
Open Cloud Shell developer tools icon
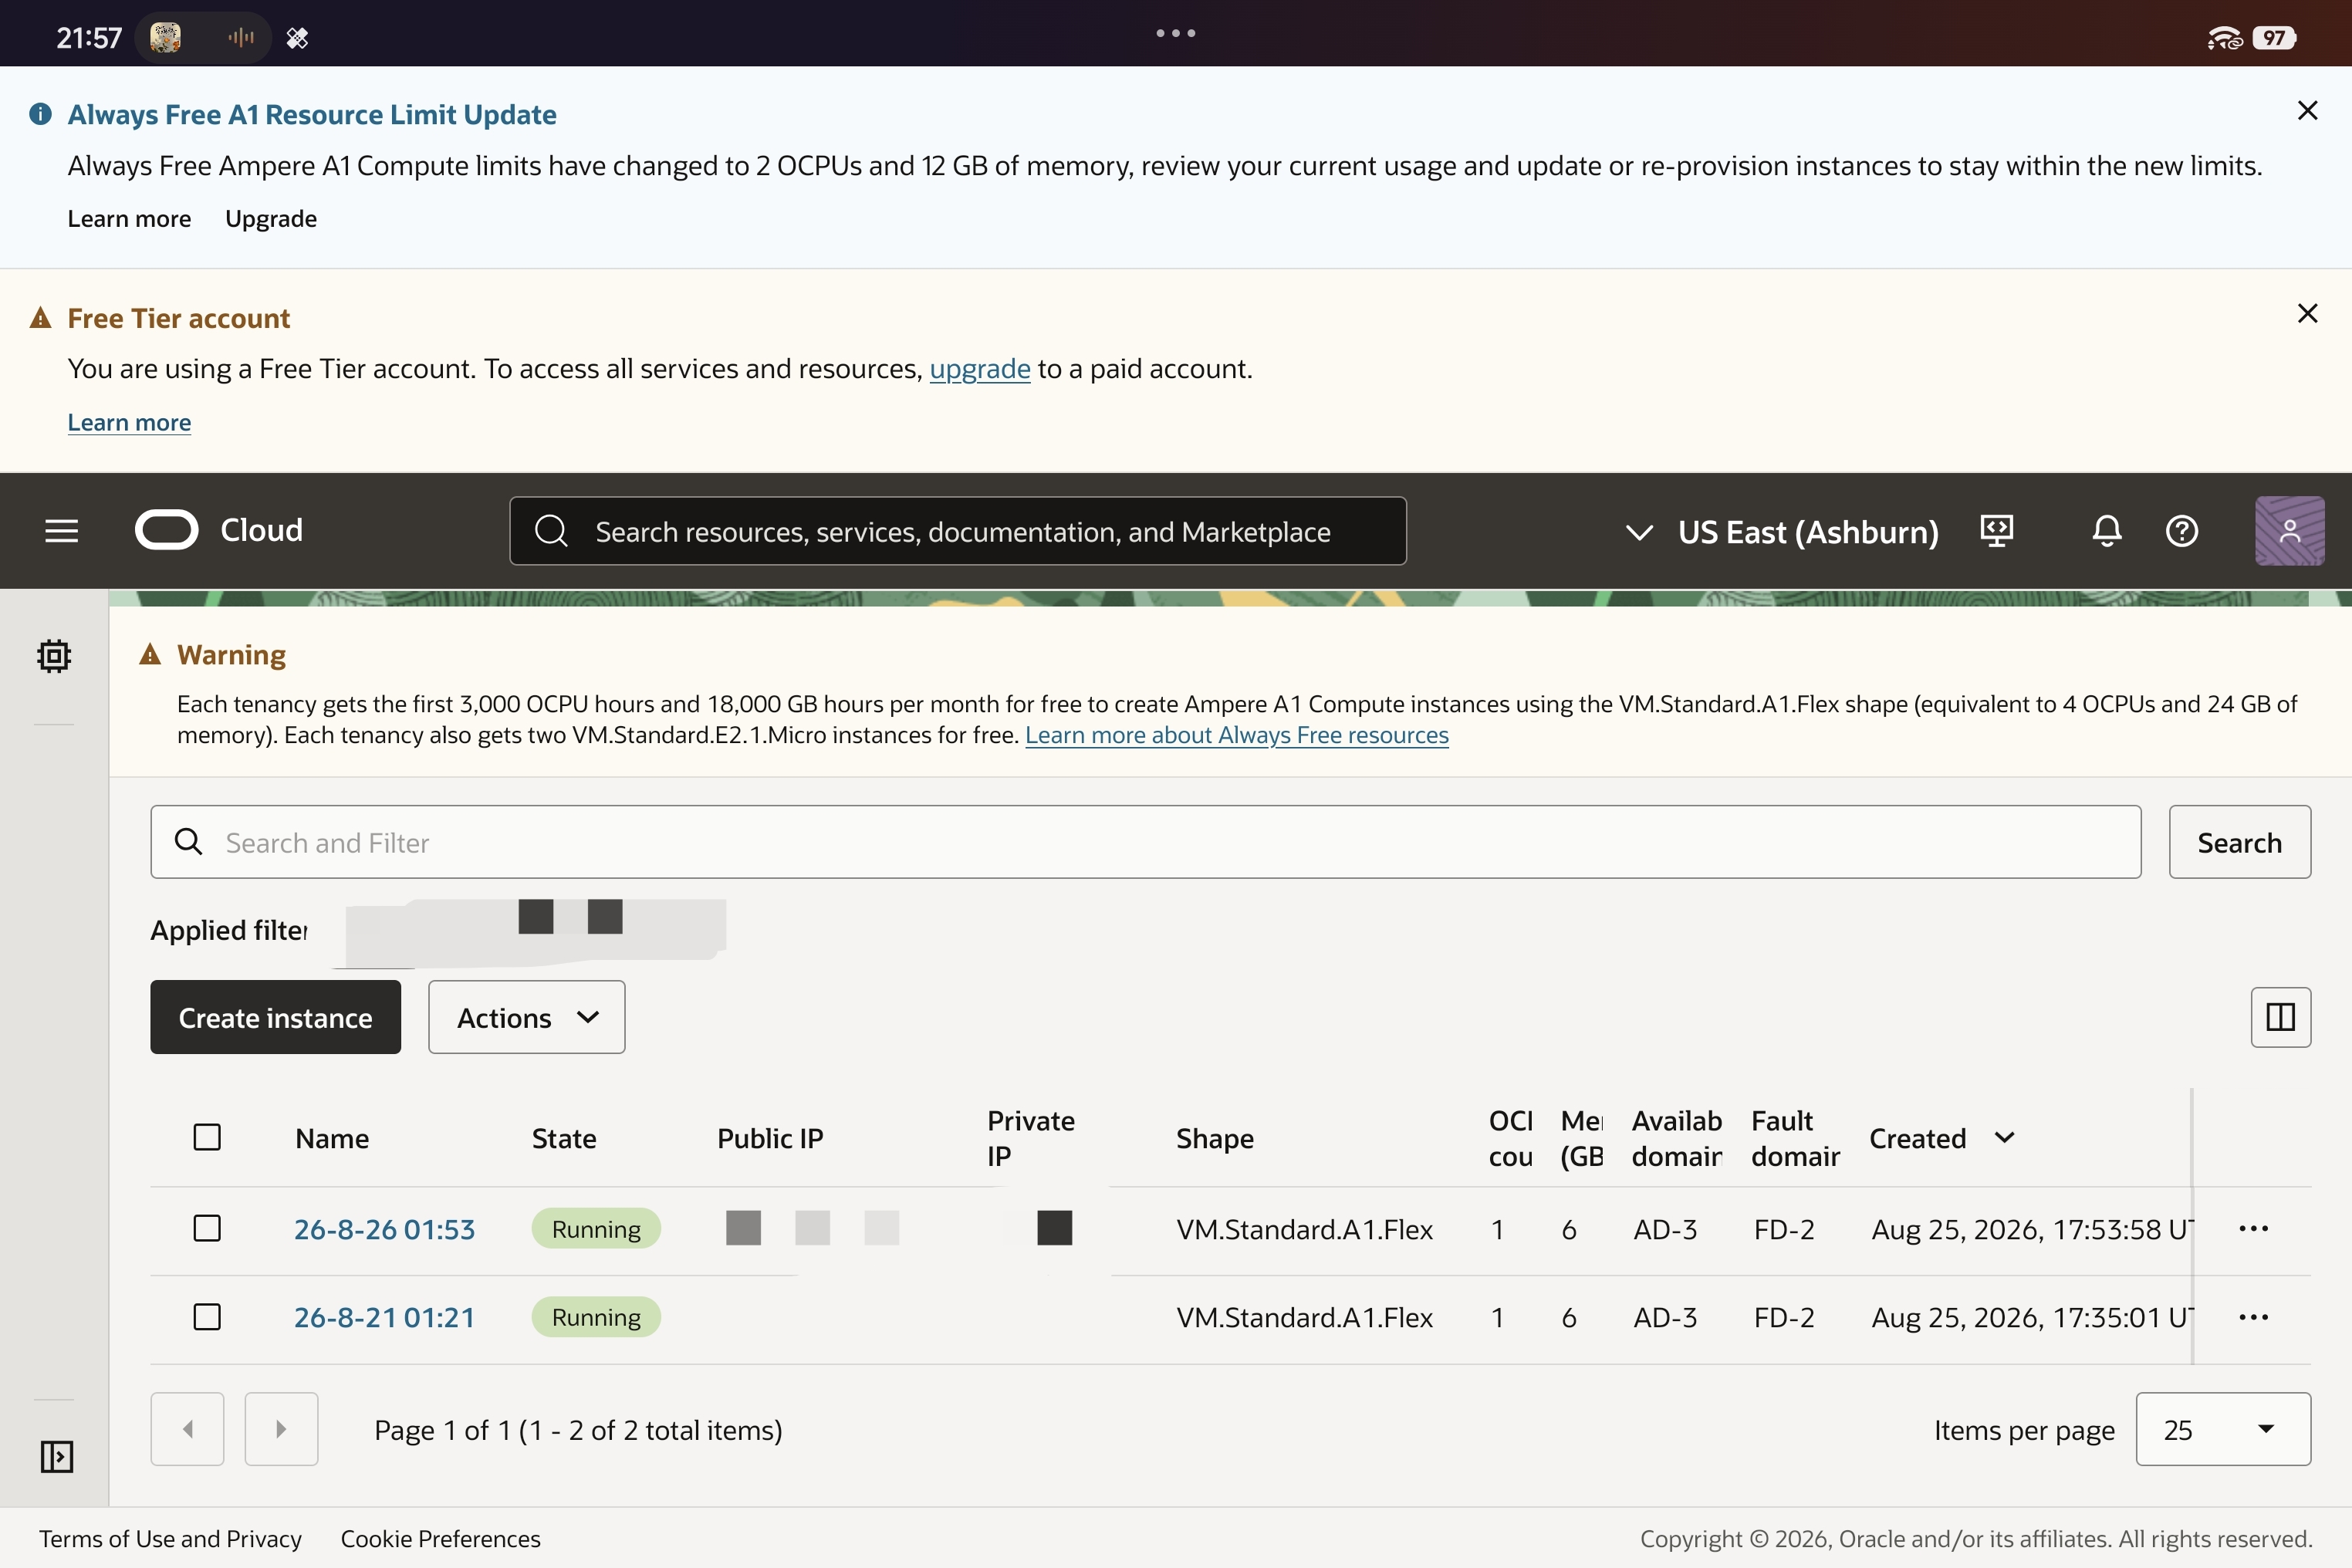(x=1996, y=531)
